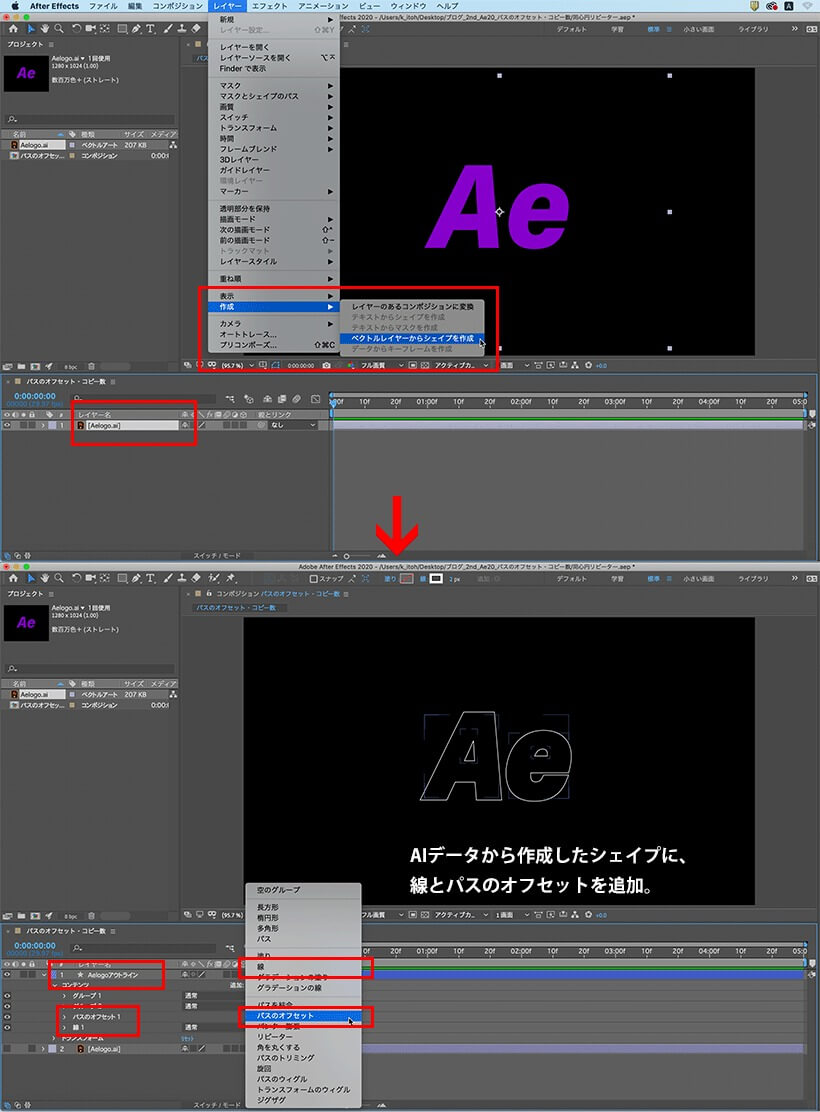The height and width of the screenshot is (1112, 820).
Task: Click zoom-in mountain icon in upper timeline
Action: (x=382, y=556)
